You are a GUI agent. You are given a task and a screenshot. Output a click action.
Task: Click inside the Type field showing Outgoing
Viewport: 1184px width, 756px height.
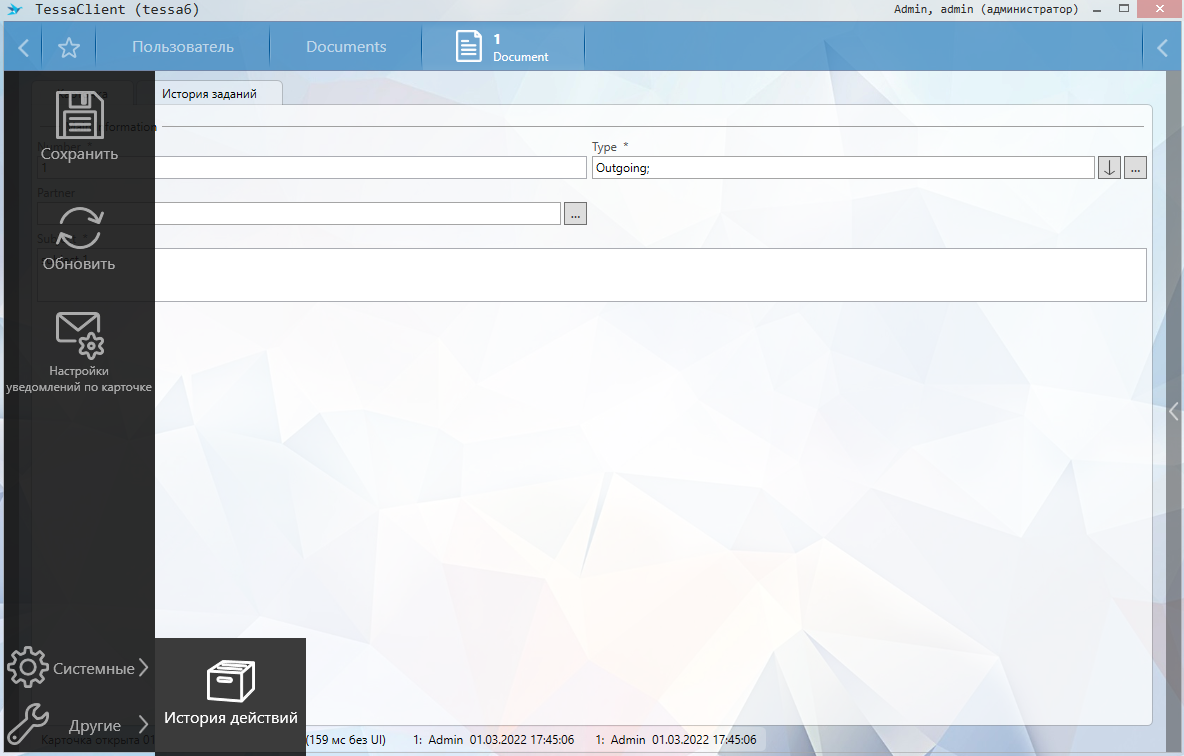pos(842,168)
